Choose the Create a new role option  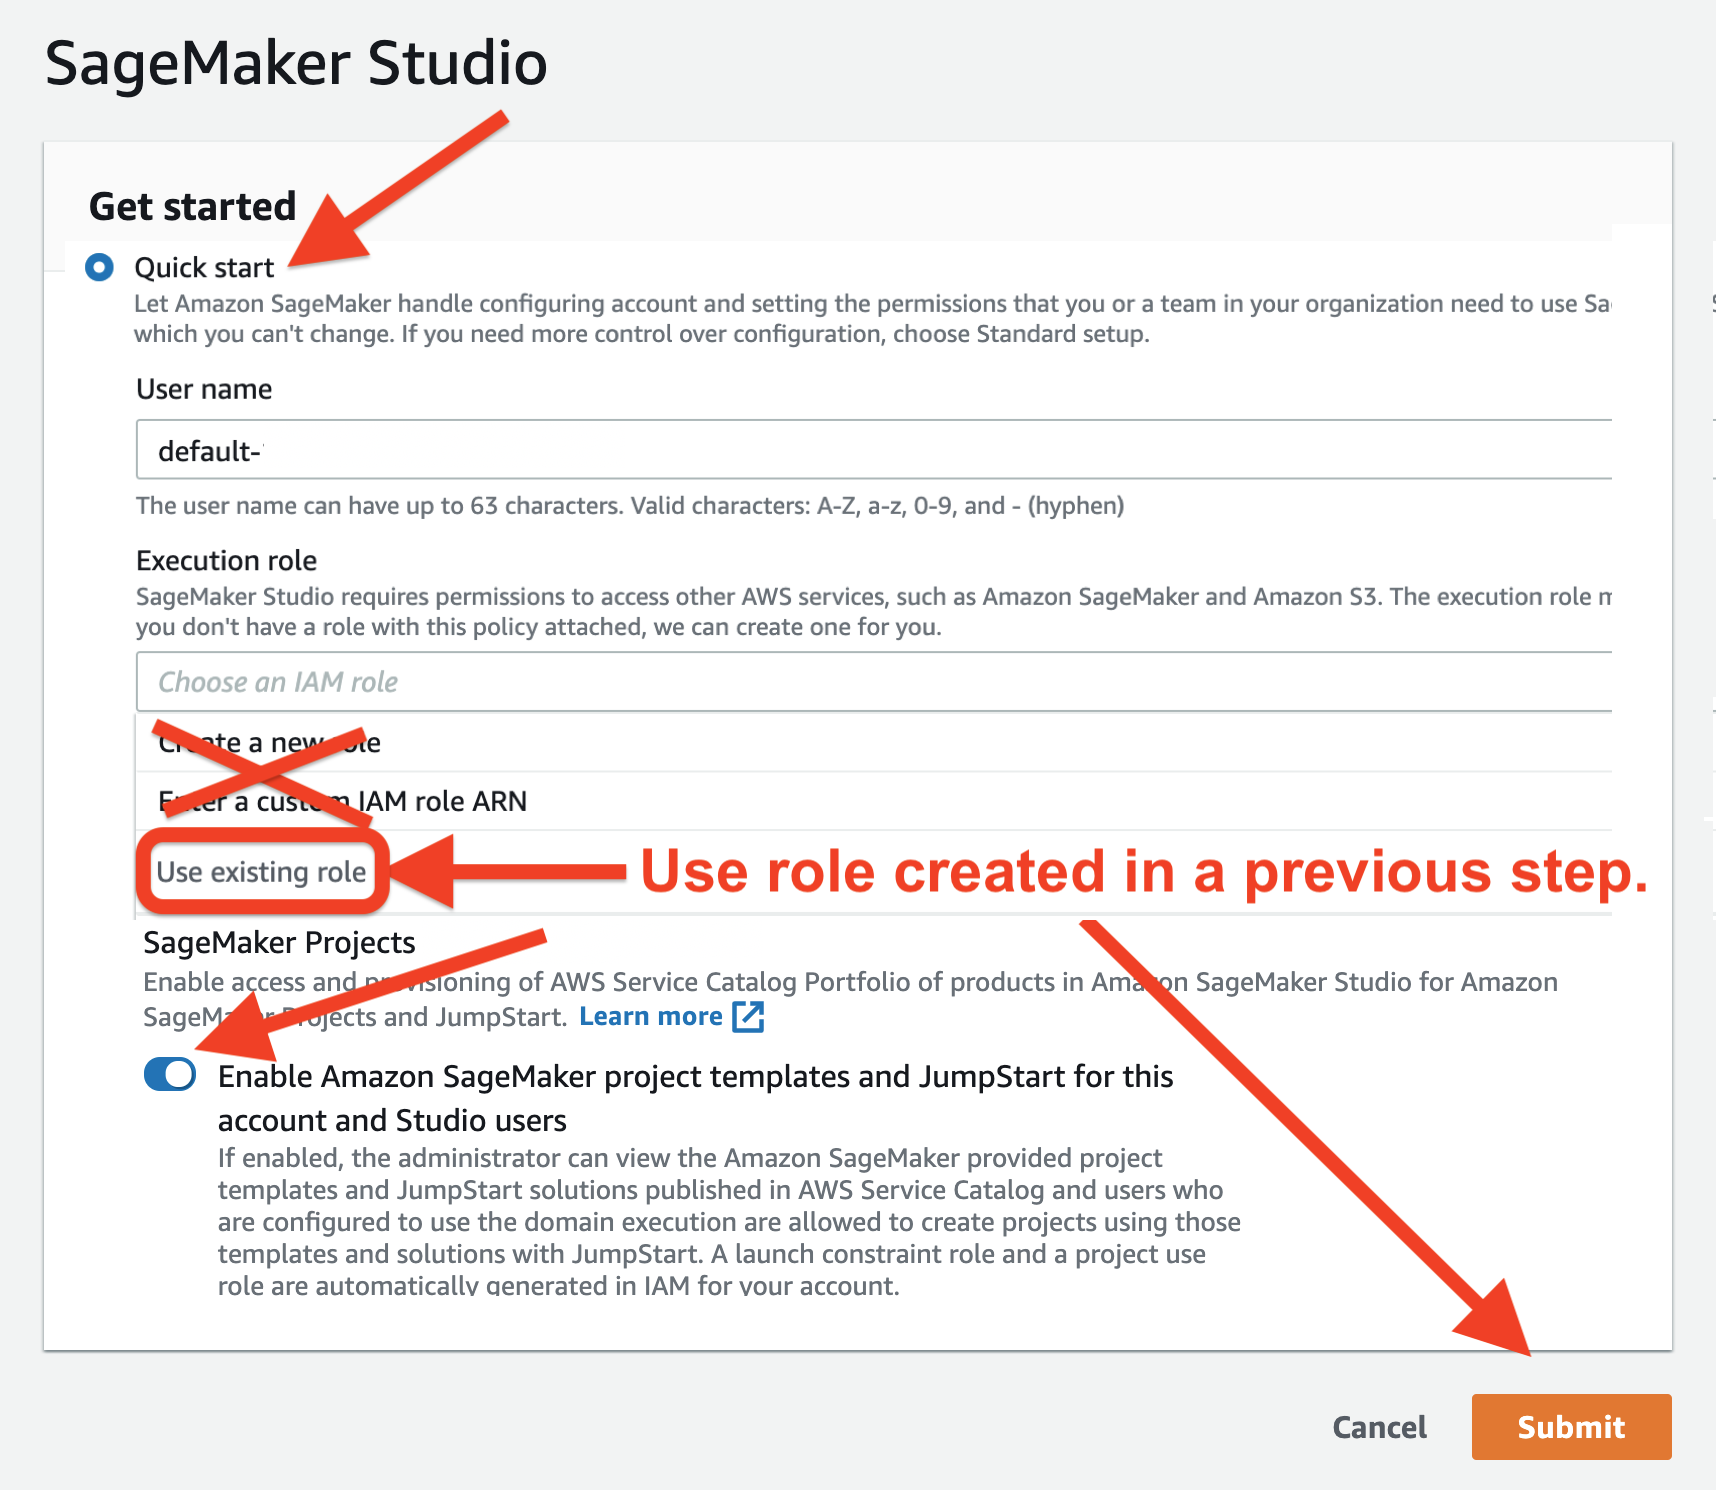coord(874,742)
